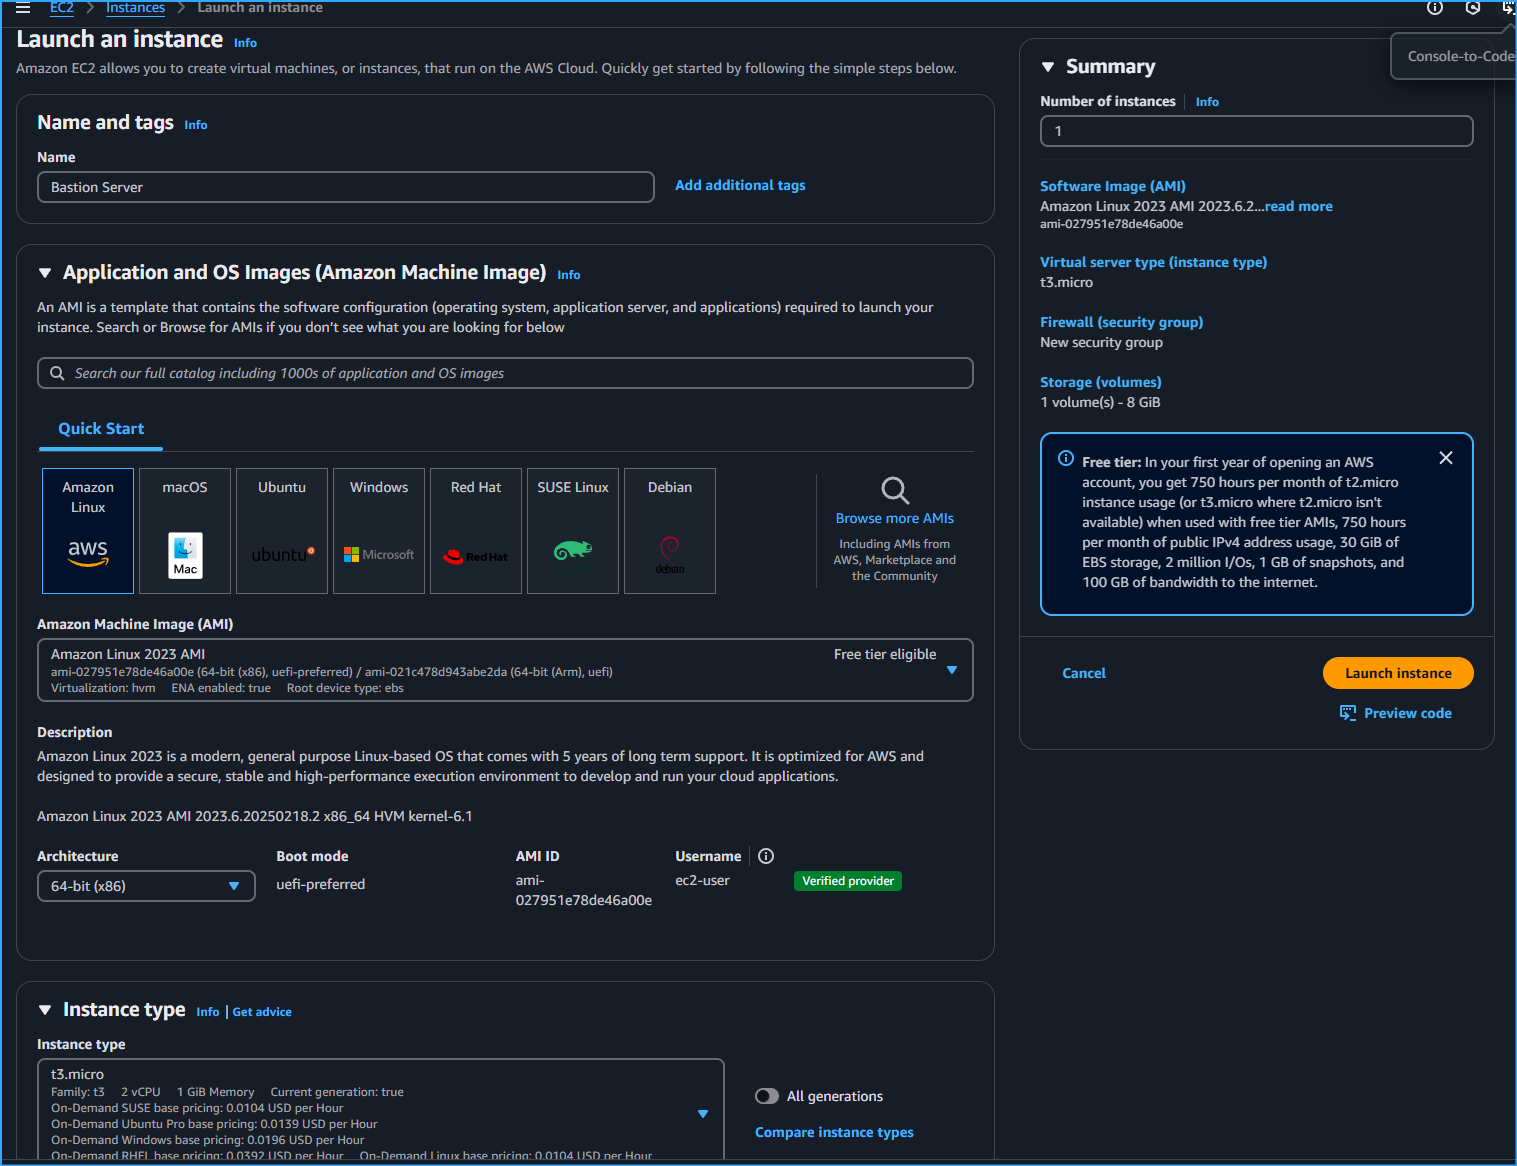1517x1166 pixels.
Task: Select the SUSE Linux AMI tile
Action: click(x=572, y=530)
